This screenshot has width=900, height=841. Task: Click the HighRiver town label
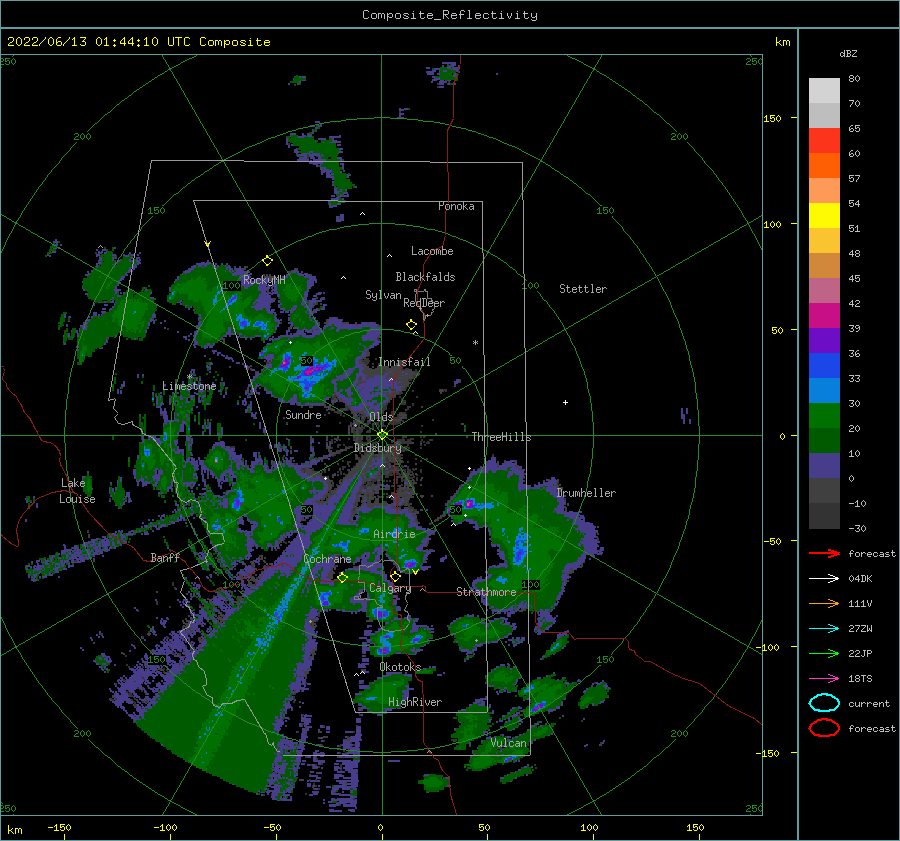pos(414,702)
